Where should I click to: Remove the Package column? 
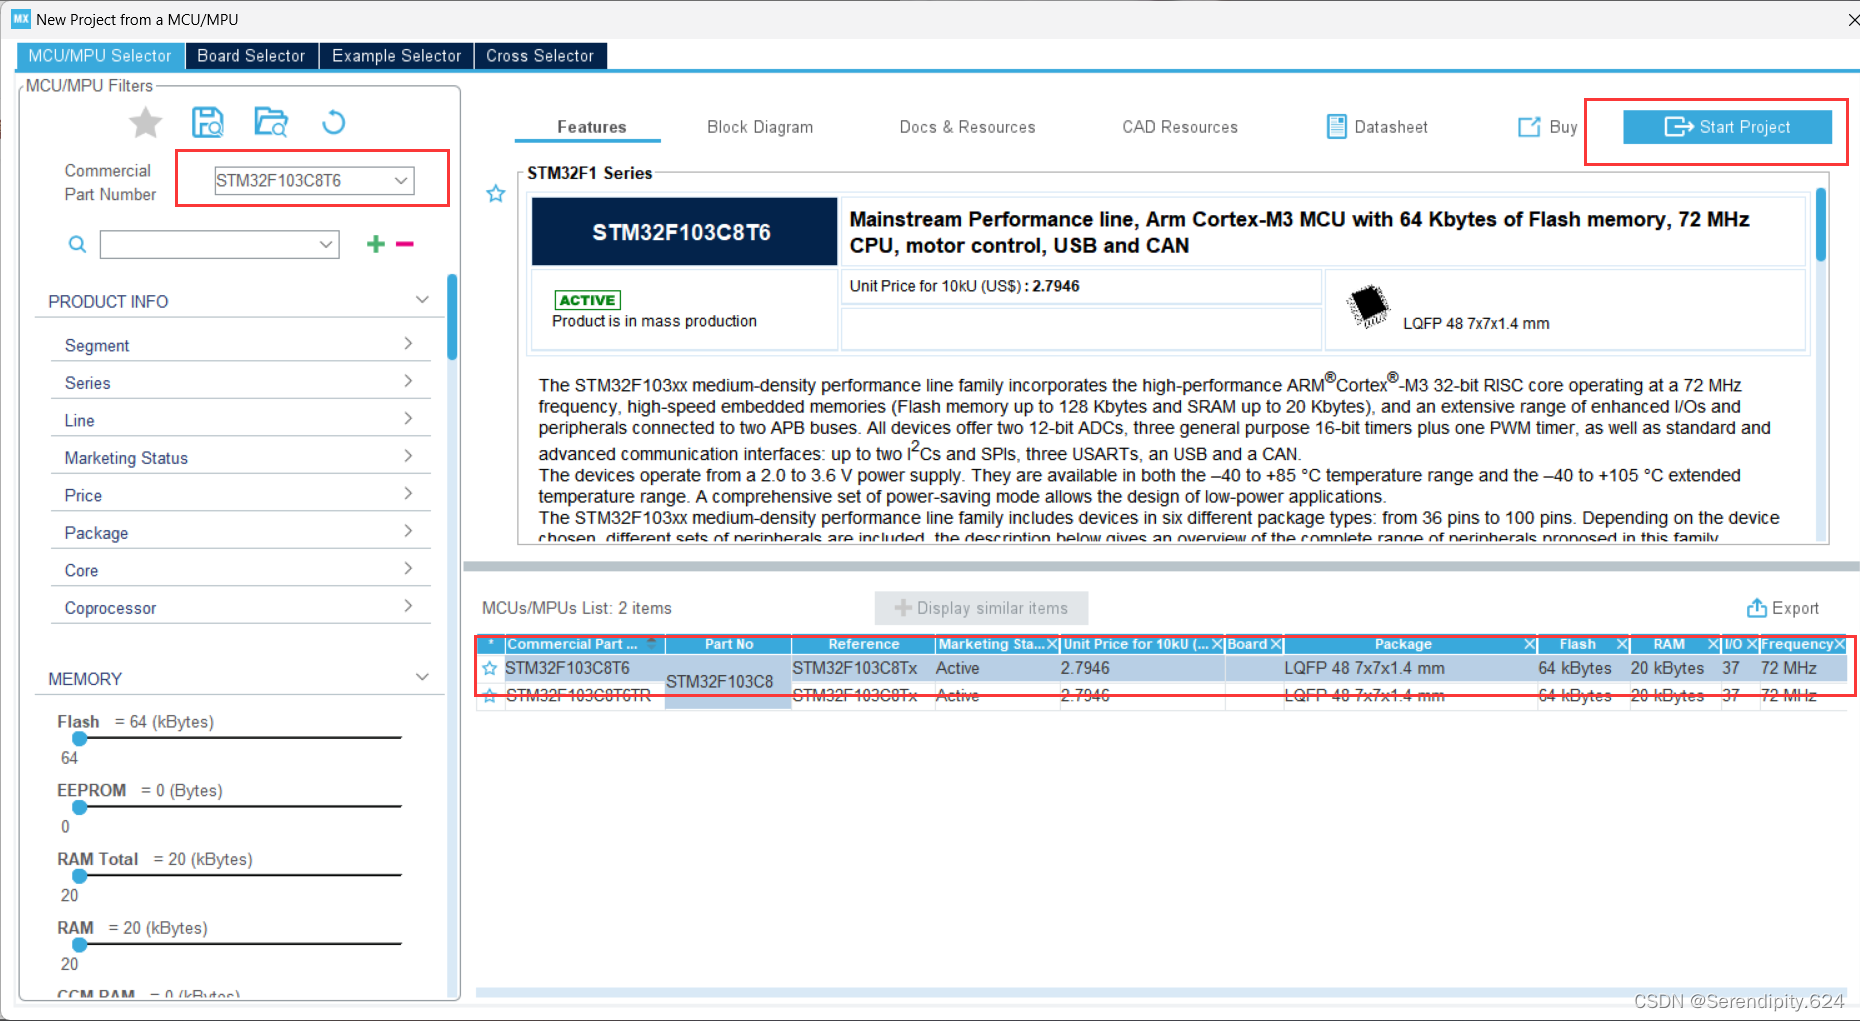1529,645
